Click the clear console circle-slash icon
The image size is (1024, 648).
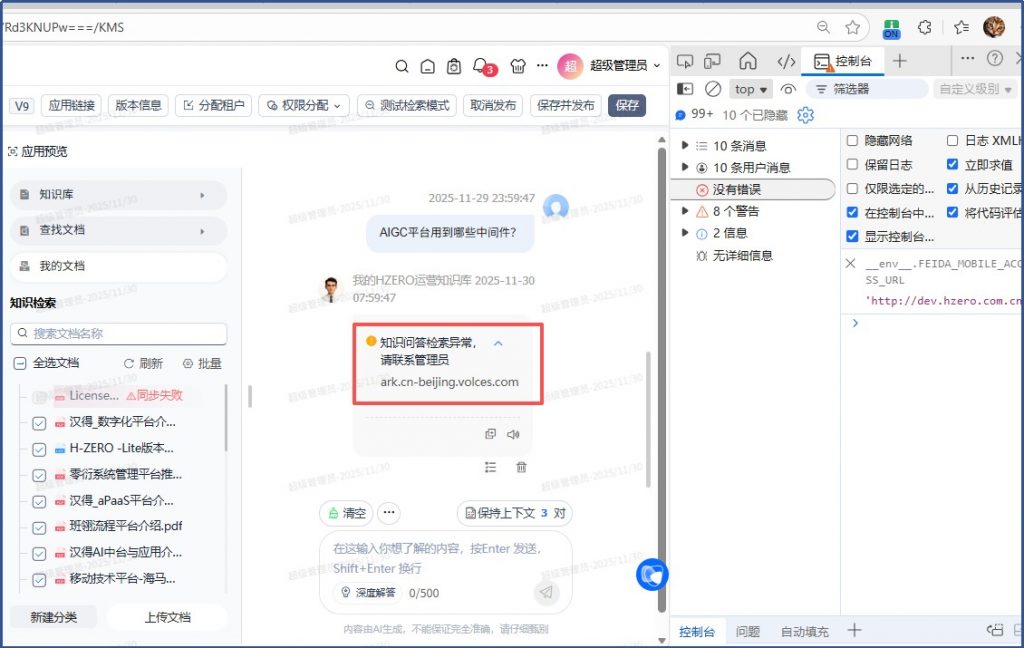(713, 89)
